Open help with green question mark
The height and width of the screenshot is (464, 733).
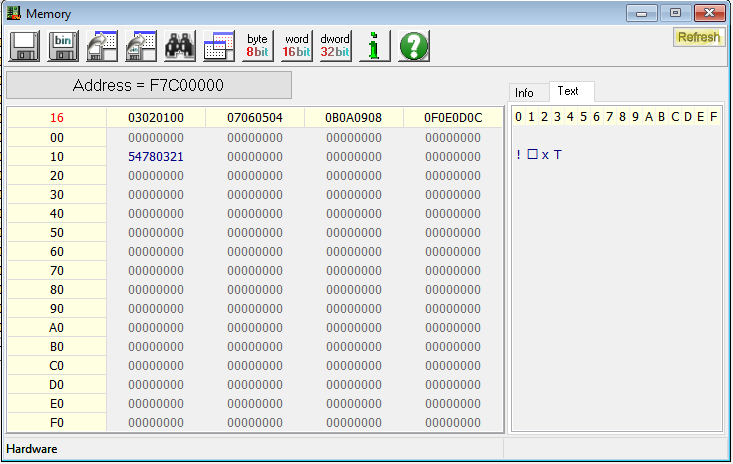pyautogui.click(x=414, y=46)
